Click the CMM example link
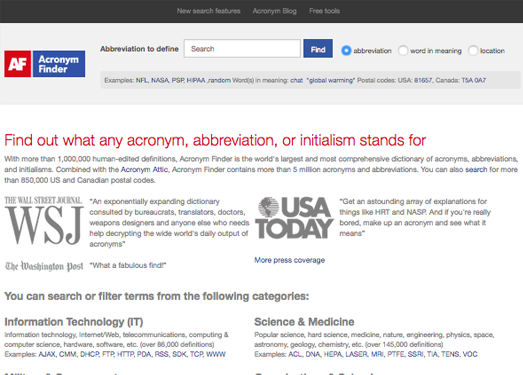 (x=68, y=354)
